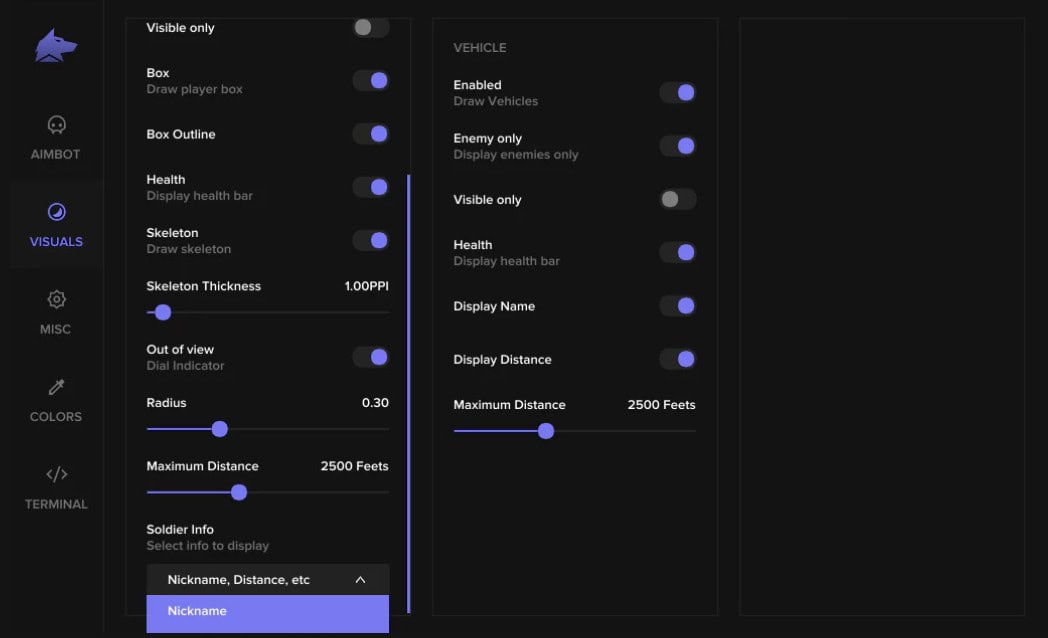
Task: Disable the Draw Vehicles Enabled toggle
Action: click(678, 93)
